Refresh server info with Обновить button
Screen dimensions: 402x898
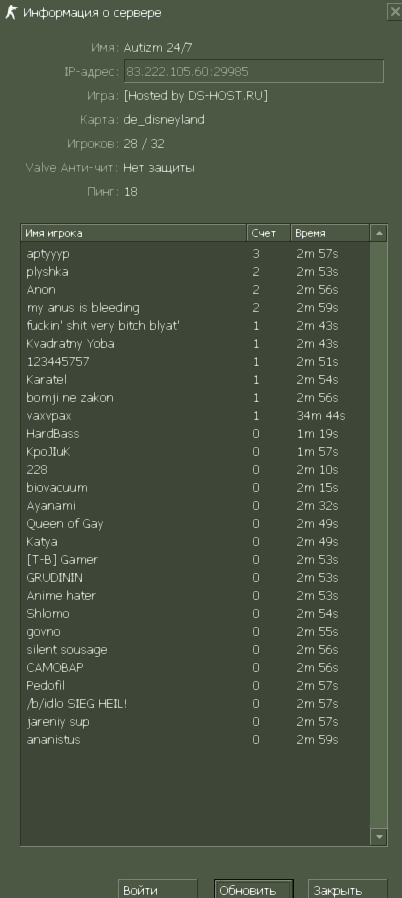(254, 889)
